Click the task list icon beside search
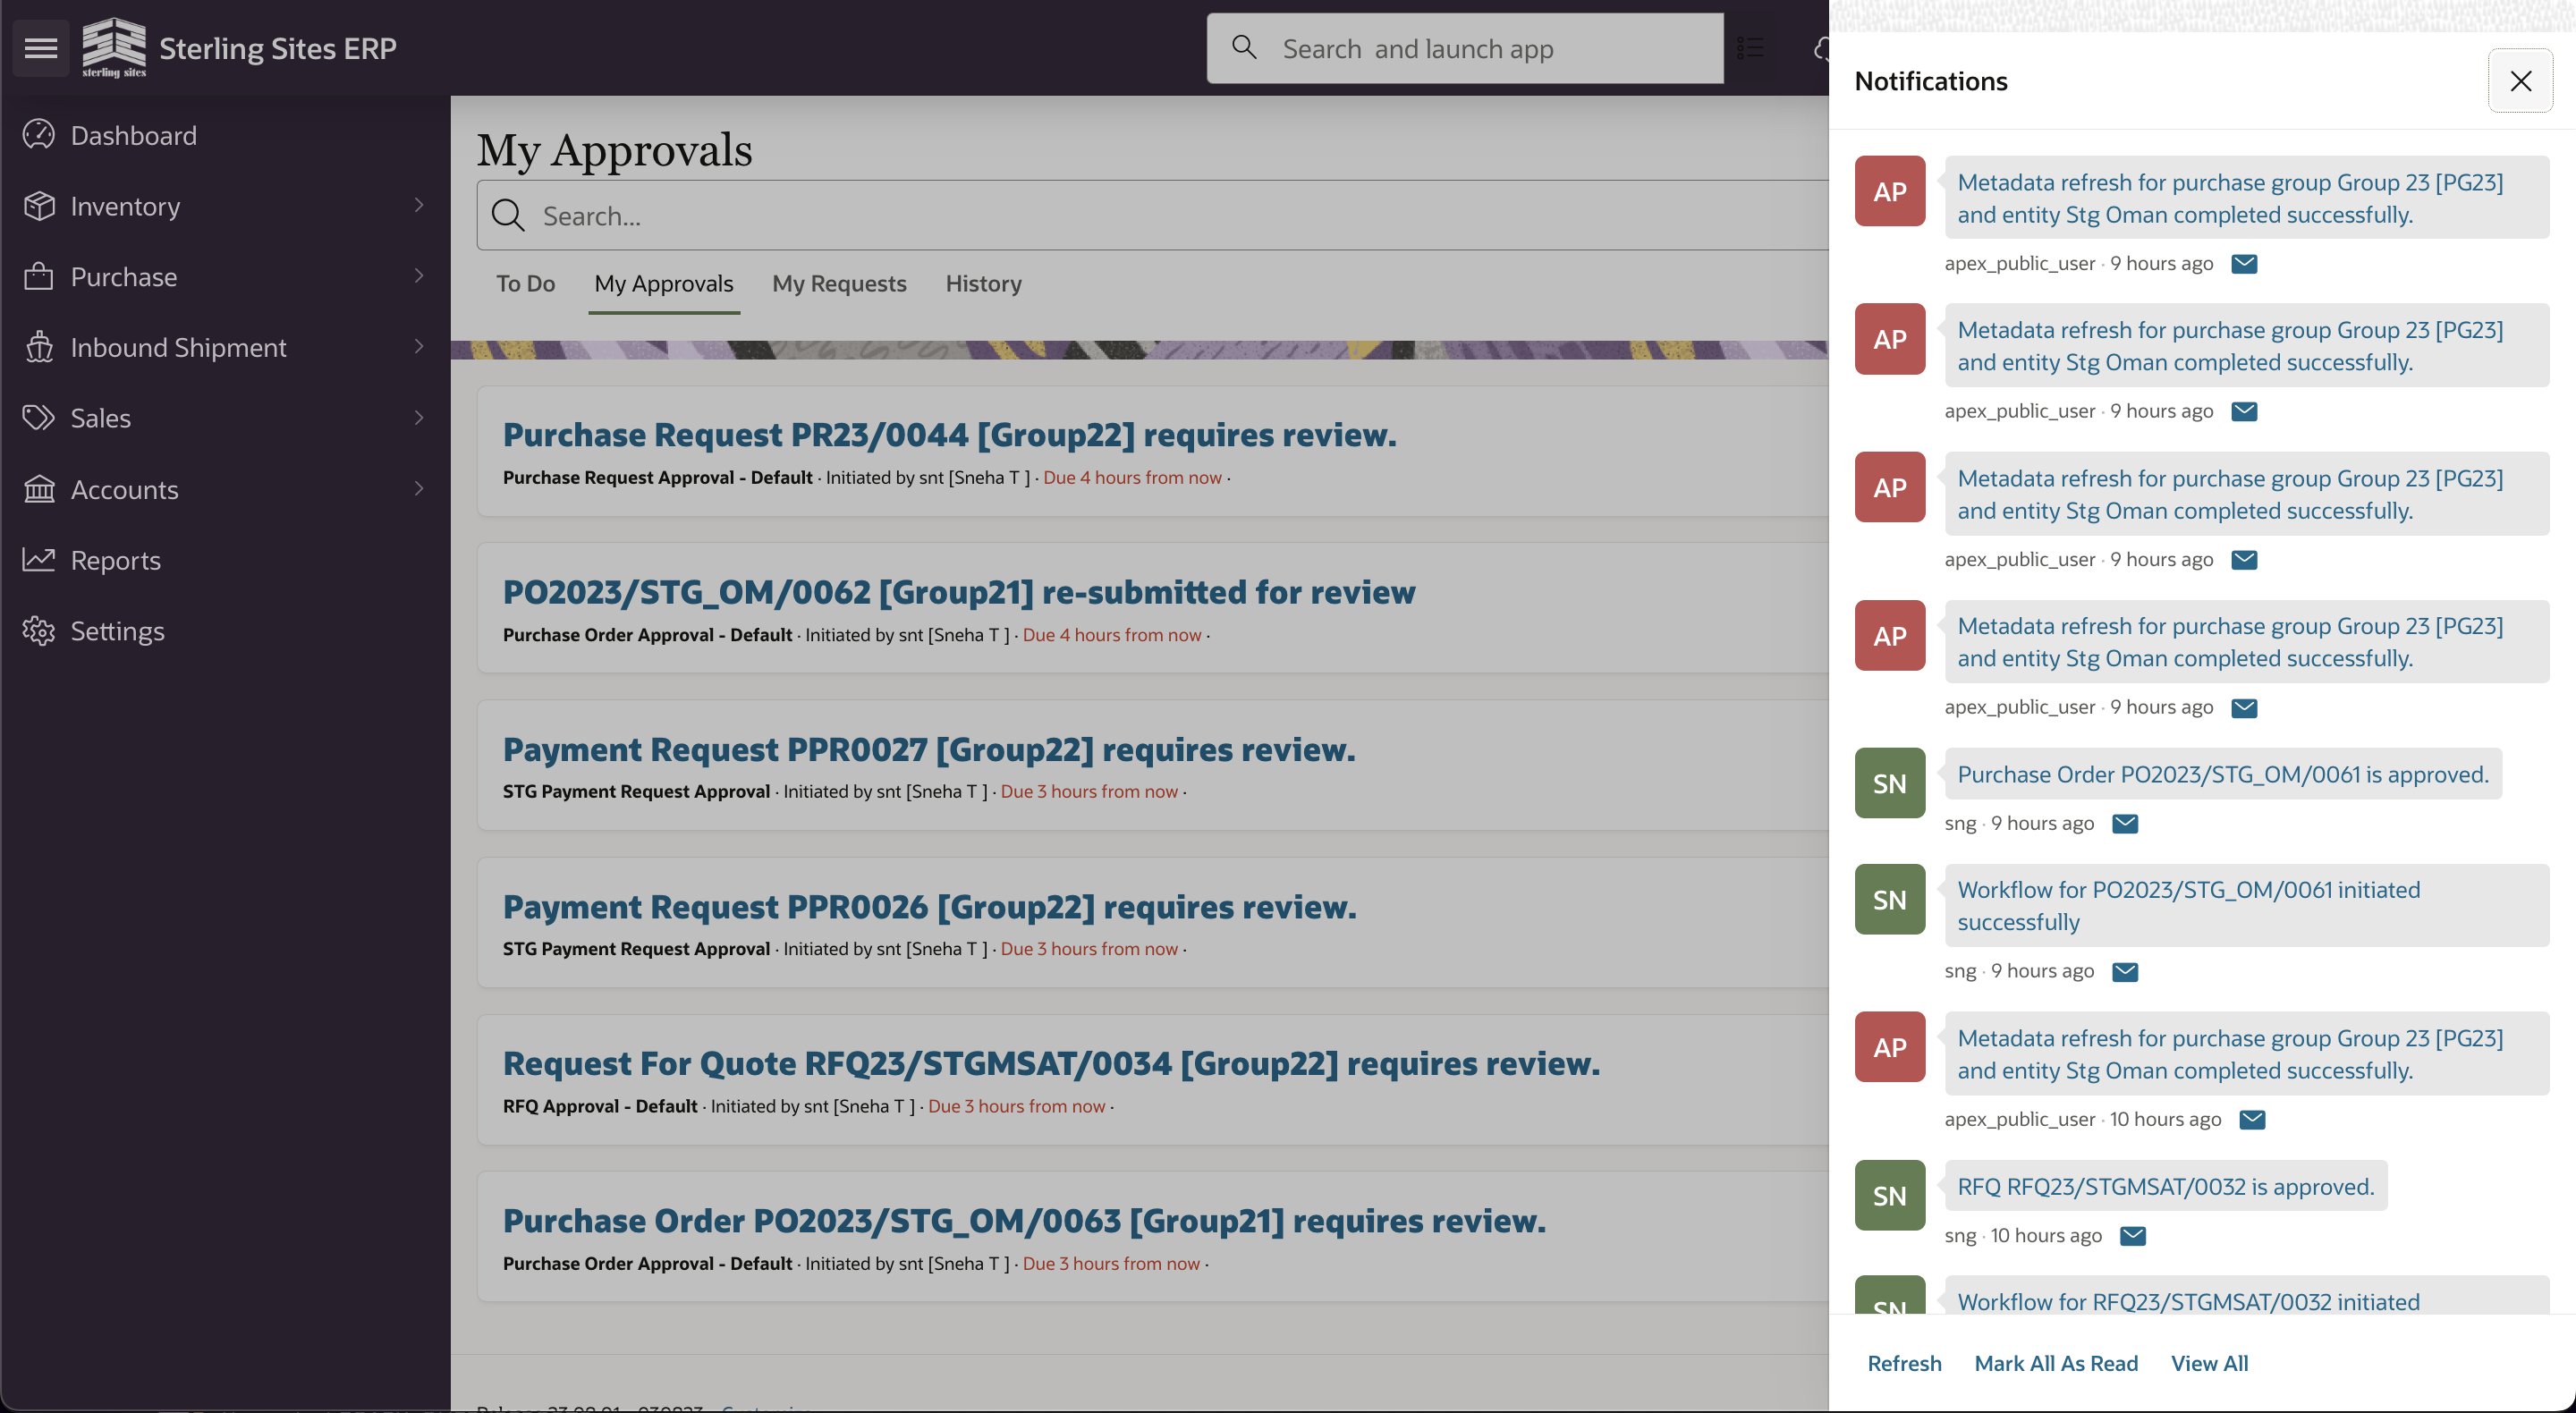 click(1750, 48)
